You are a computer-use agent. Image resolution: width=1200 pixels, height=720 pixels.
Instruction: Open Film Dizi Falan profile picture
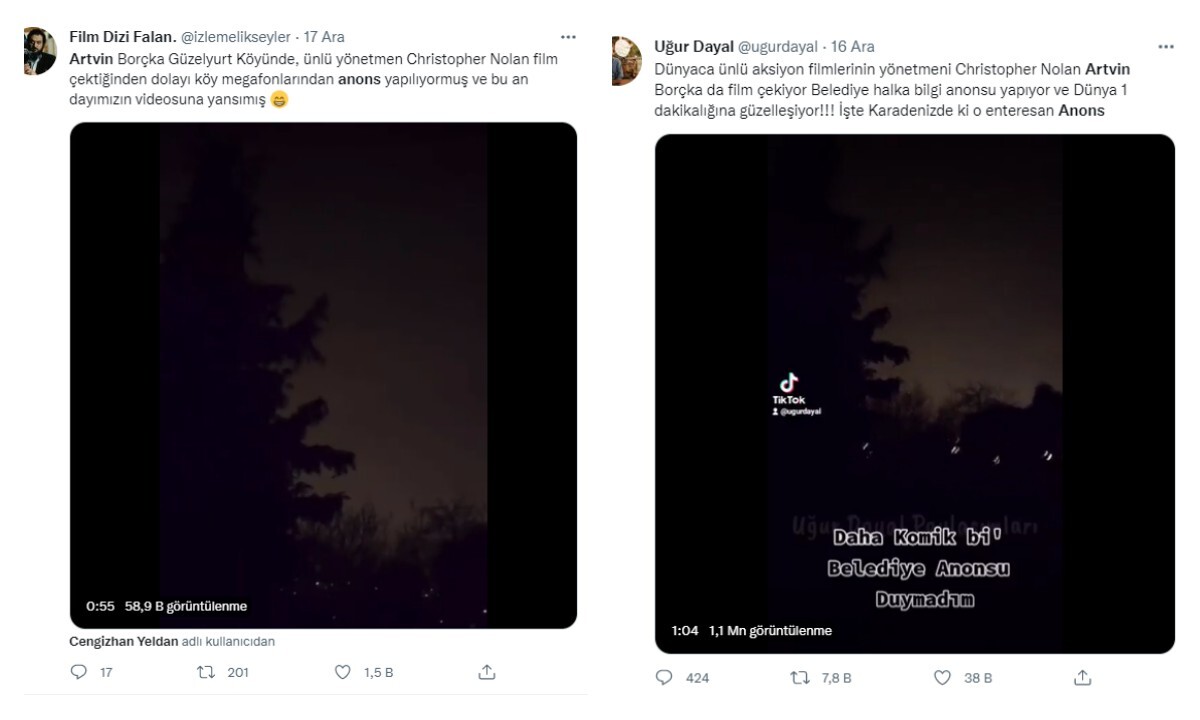pyautogui.click(x=40, y=51)
